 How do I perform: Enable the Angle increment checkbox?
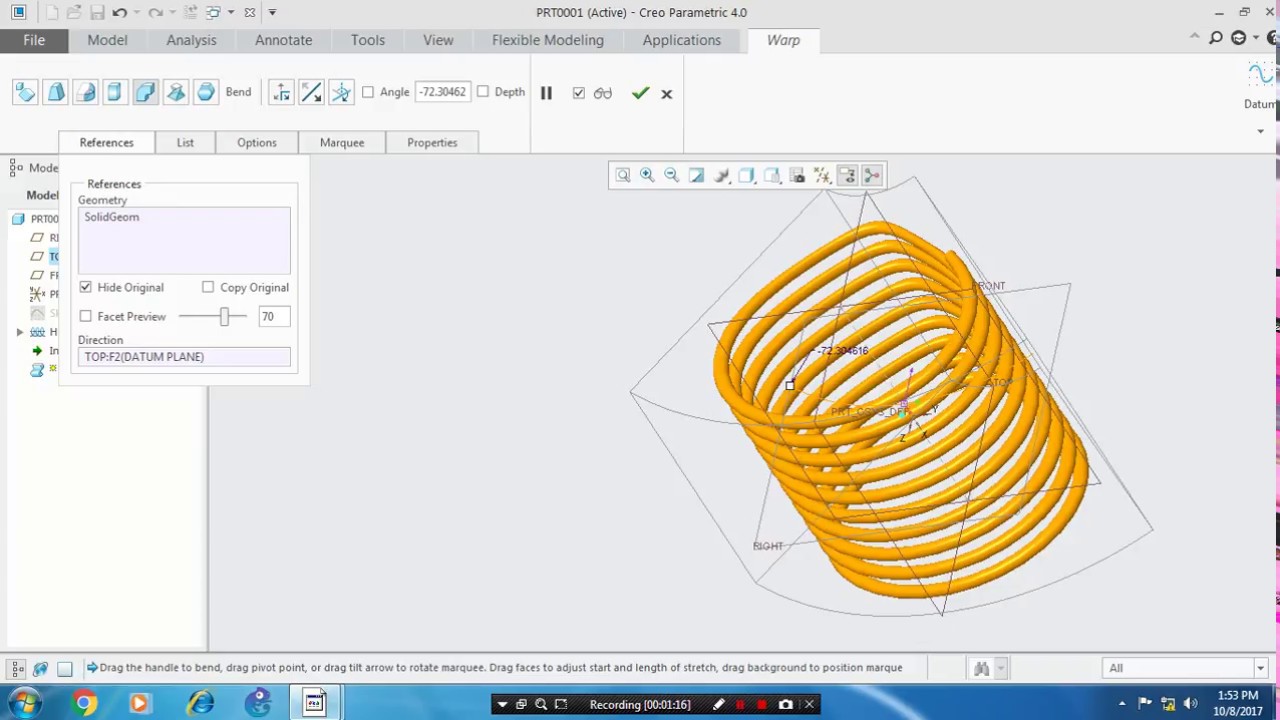pyautogui.click(x=368, y=92)
